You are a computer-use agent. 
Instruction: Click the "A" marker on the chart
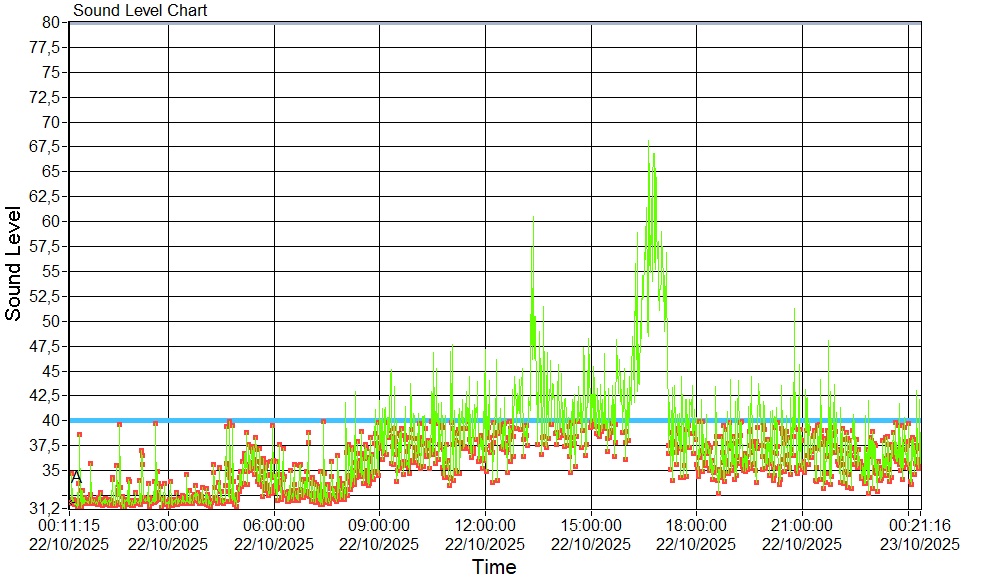pos(76,478)
